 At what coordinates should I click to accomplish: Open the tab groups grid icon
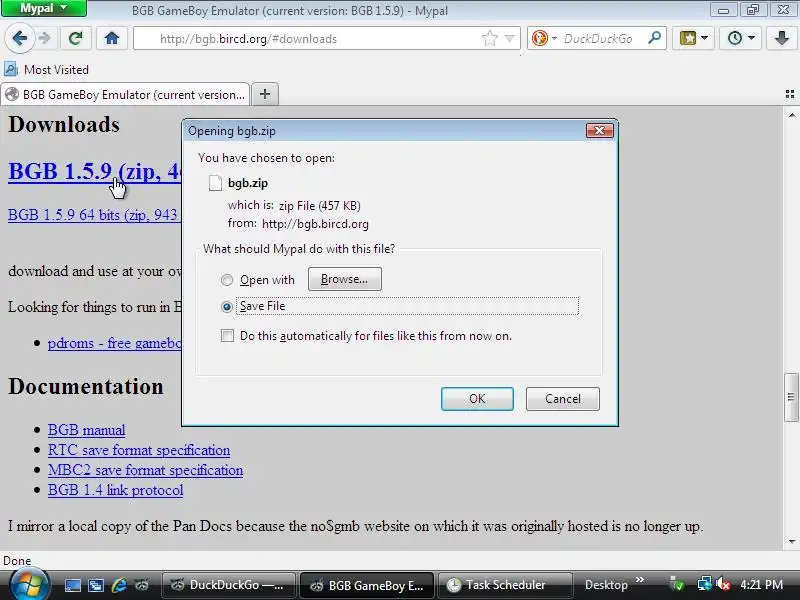click(790, 94)
